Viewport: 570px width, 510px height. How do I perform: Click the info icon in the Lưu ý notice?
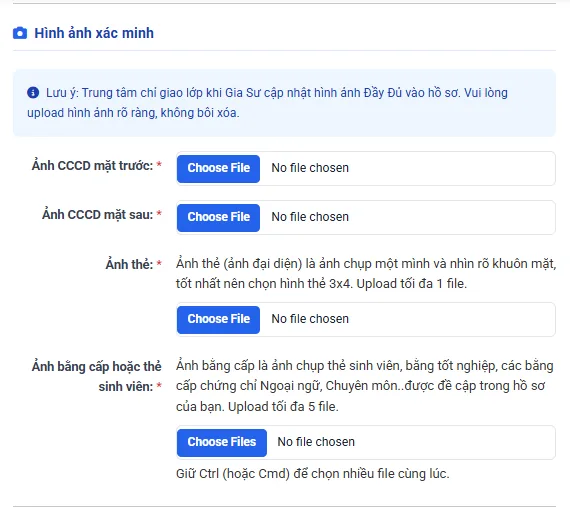33,92
